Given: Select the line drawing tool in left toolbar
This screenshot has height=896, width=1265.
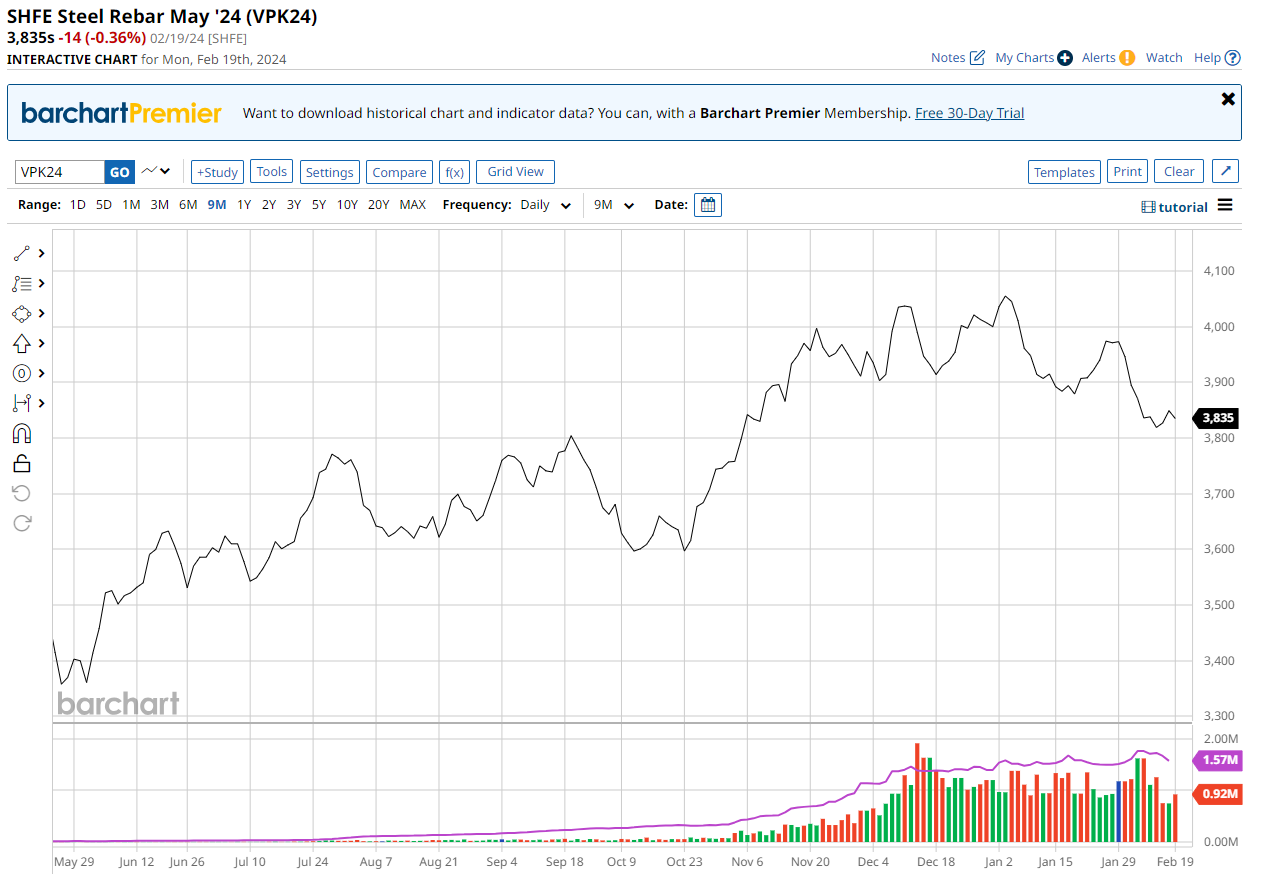Looking at the screenshot, I should pos(22,254).
